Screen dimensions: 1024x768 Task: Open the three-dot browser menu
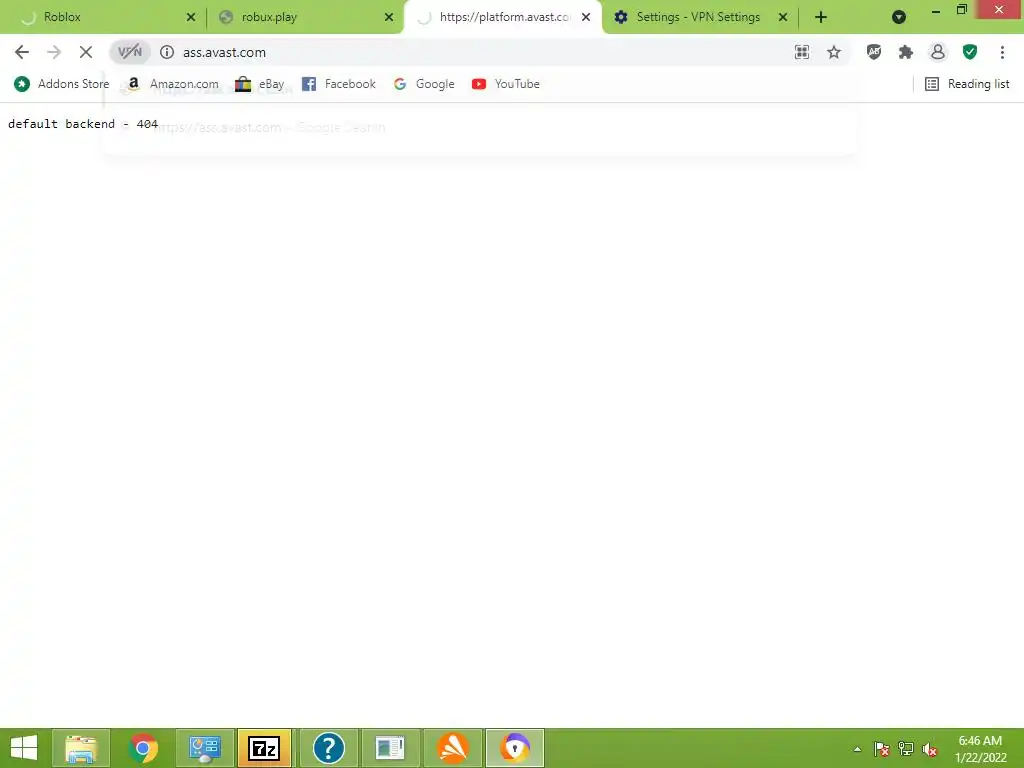(1002, 52)
